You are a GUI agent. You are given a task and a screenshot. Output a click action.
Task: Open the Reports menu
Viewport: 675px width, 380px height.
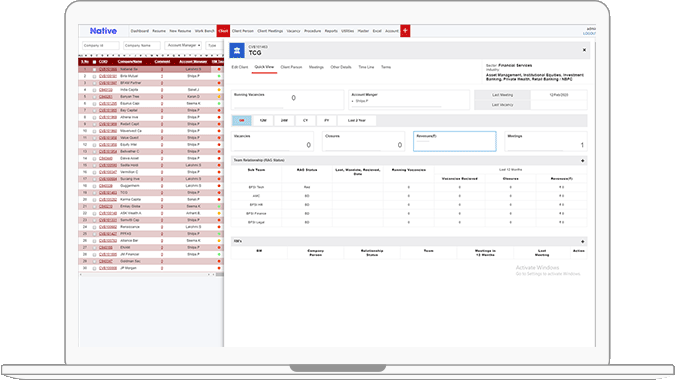point(331,31)
